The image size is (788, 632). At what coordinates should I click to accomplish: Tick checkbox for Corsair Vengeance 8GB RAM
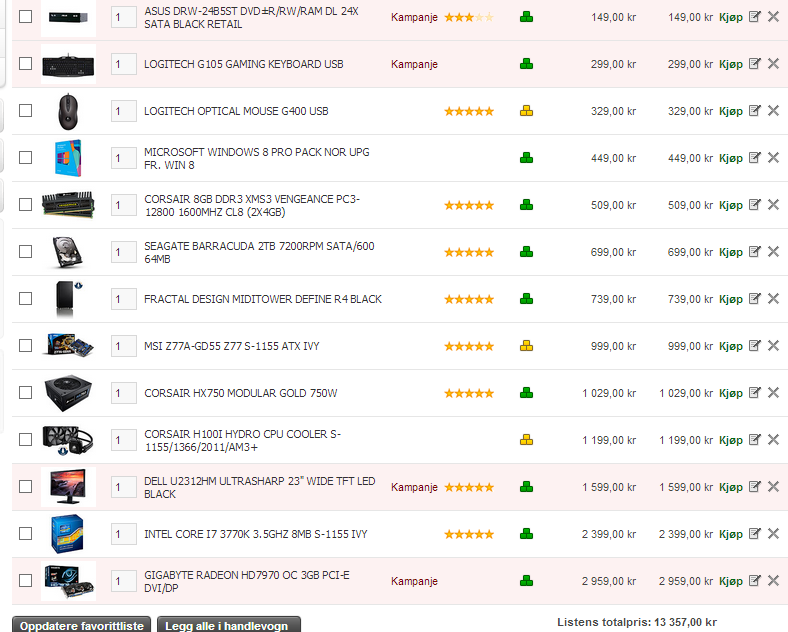25,204
